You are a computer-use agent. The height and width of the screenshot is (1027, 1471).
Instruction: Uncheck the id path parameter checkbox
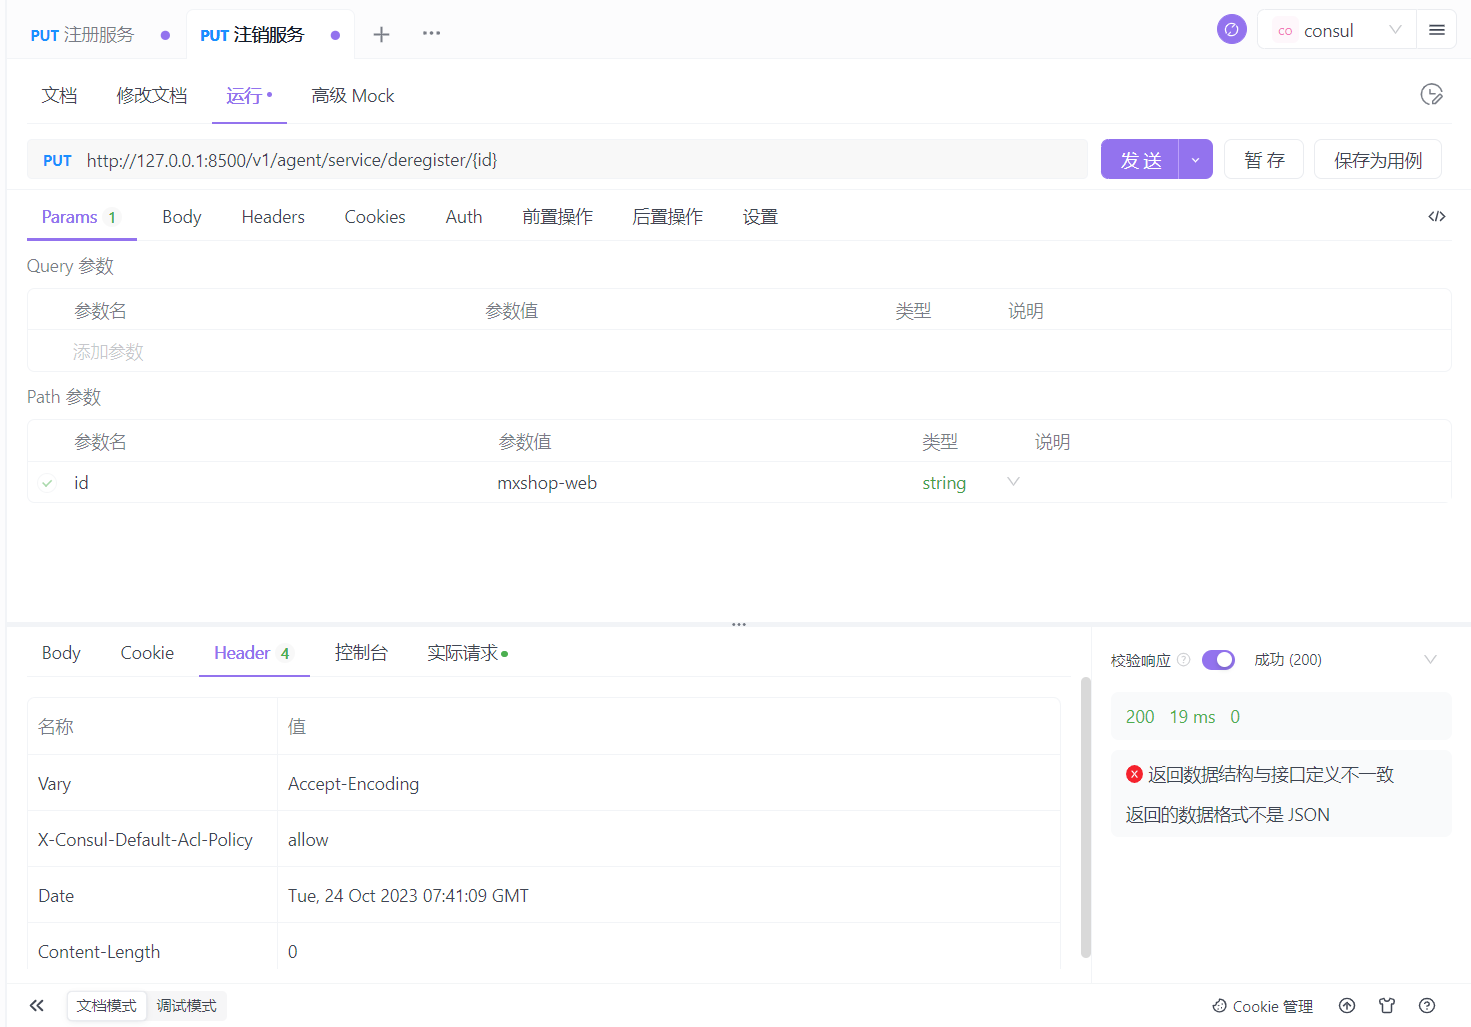(x=47, y=483)
